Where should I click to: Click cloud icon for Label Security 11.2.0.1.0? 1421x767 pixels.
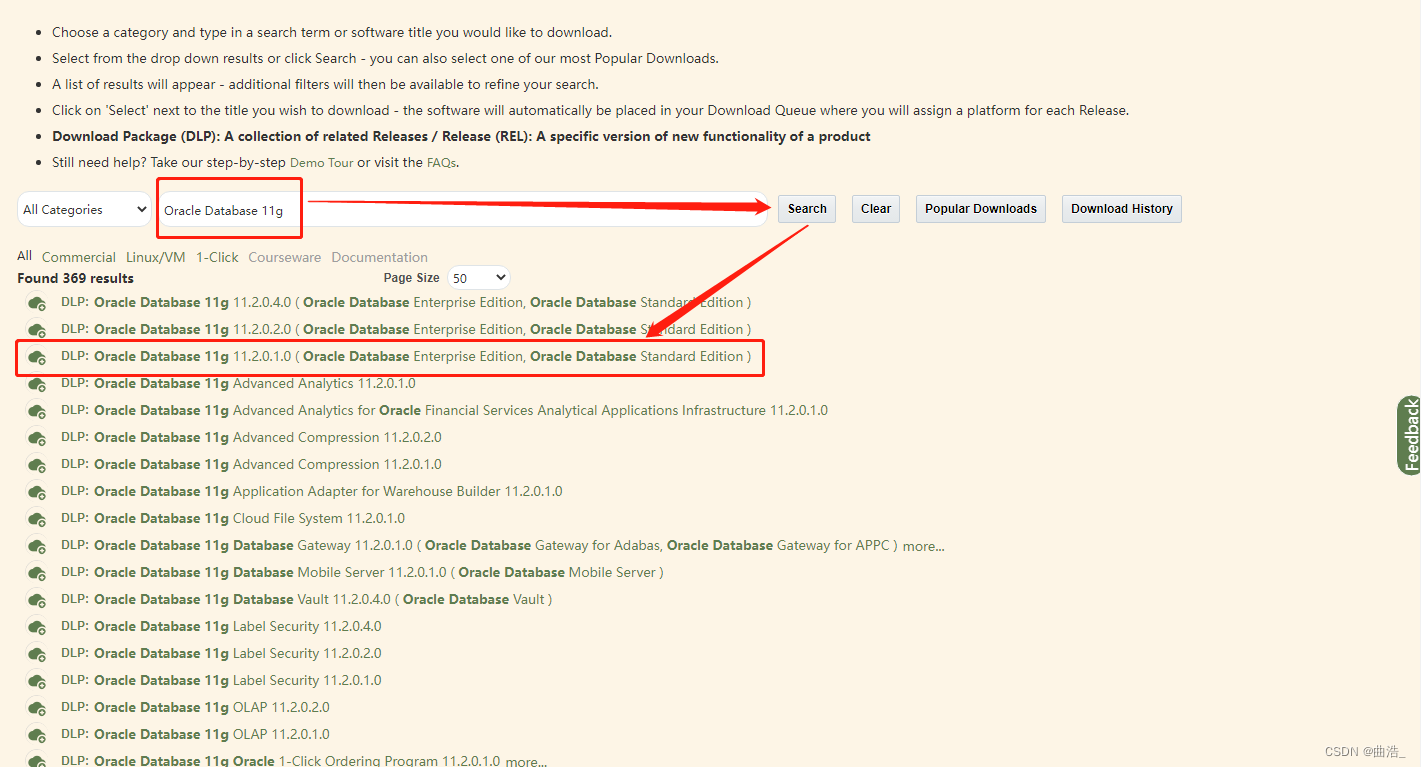pyautogui.click(x=37, y=681)
